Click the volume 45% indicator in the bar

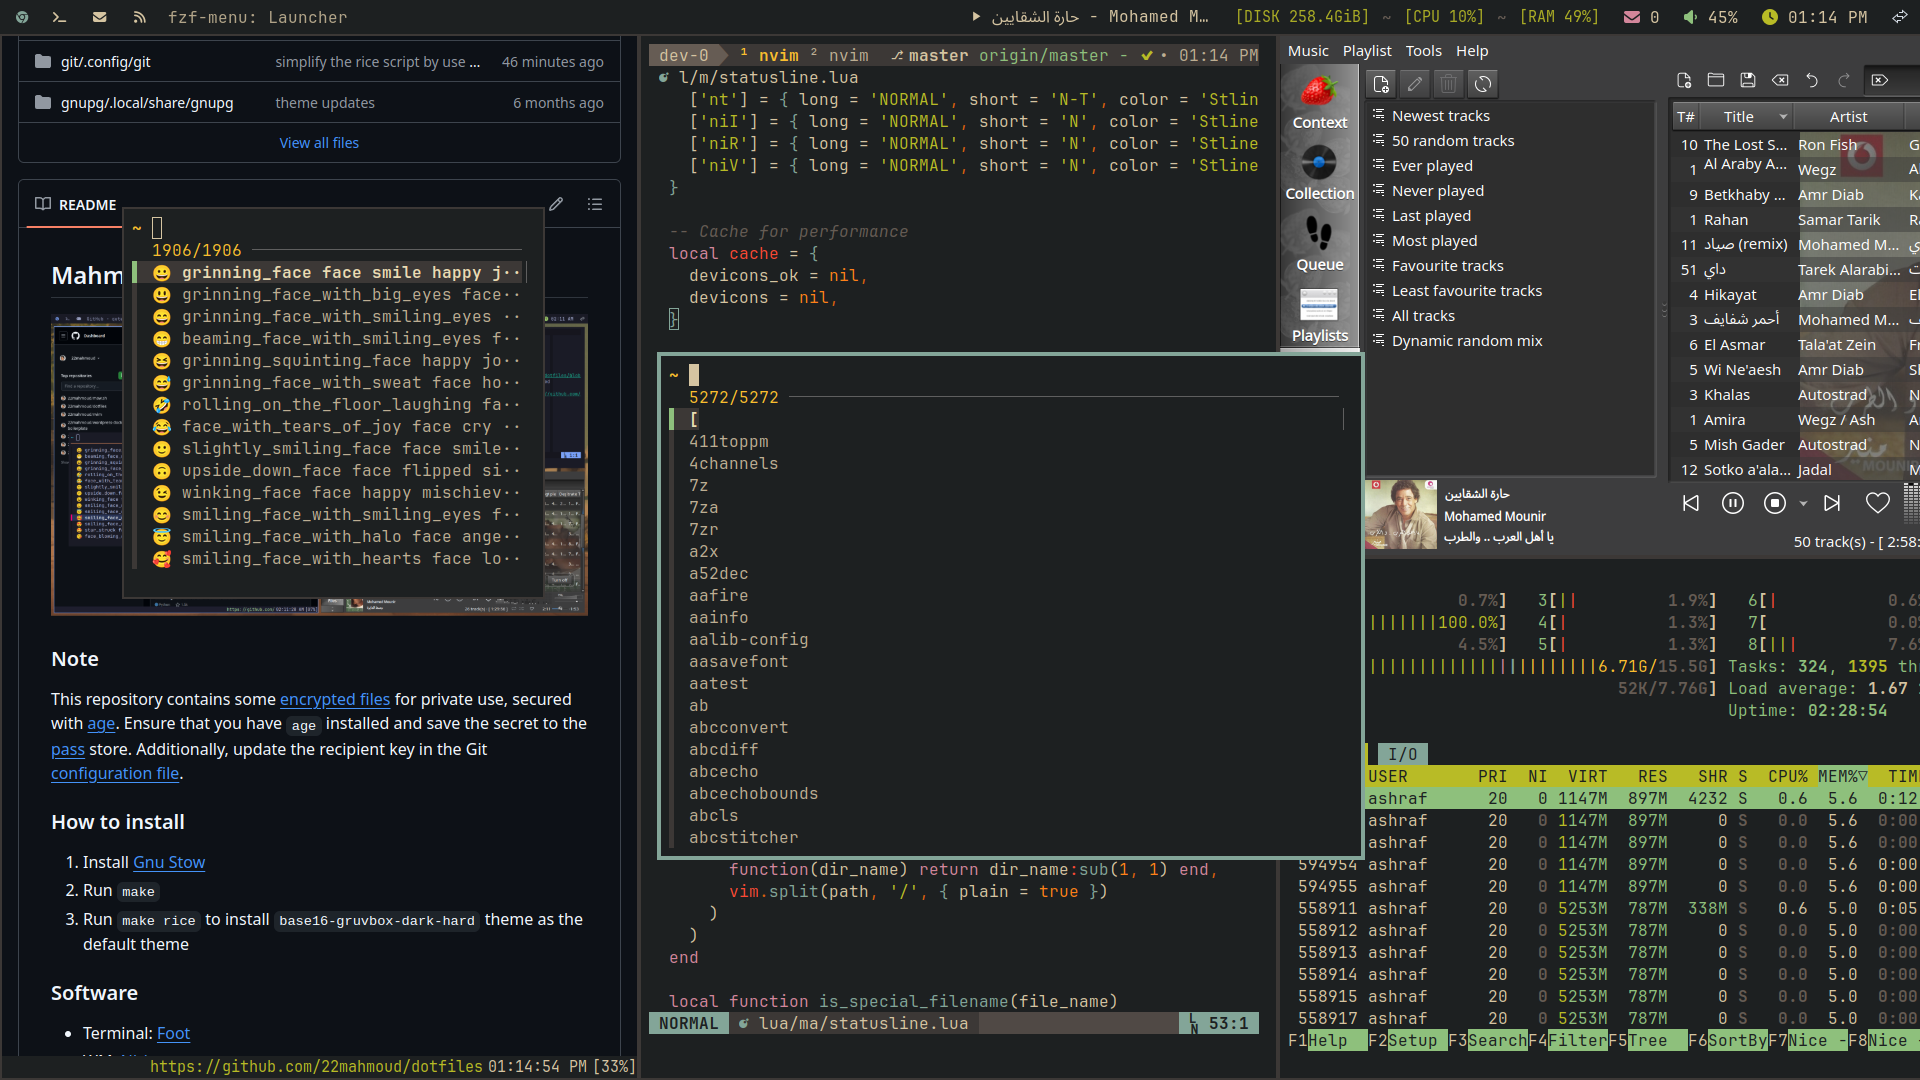[x=1710, y=17]
